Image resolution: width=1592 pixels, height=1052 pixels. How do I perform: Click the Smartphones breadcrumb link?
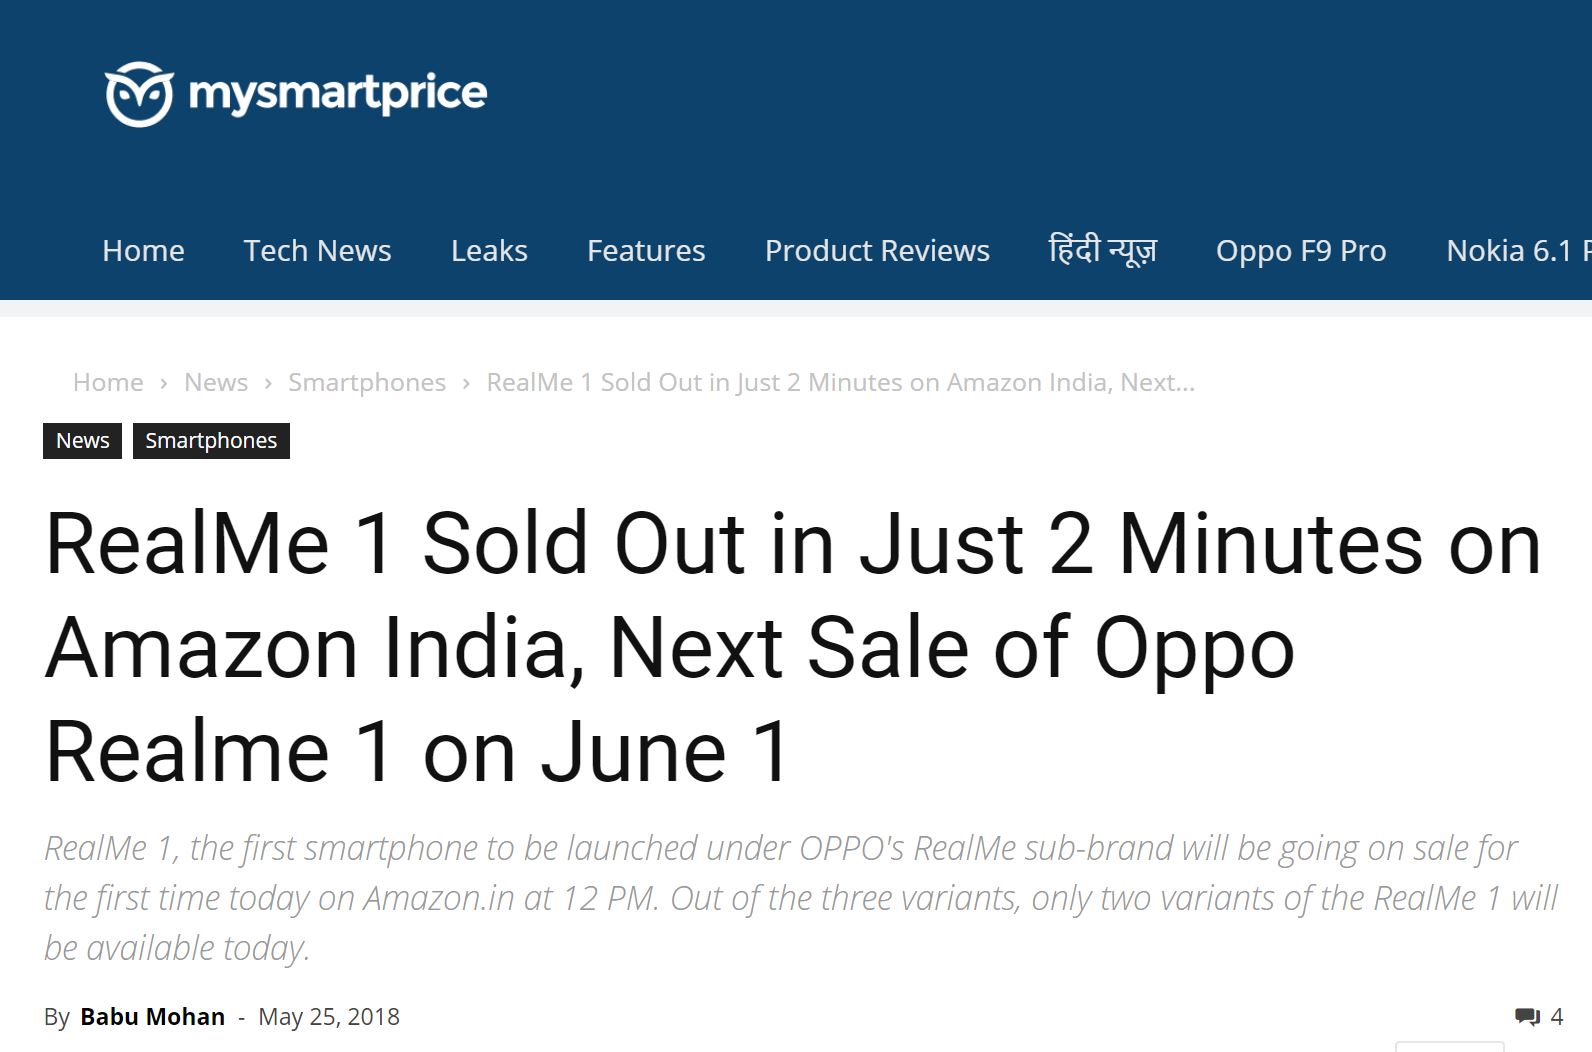367,382
